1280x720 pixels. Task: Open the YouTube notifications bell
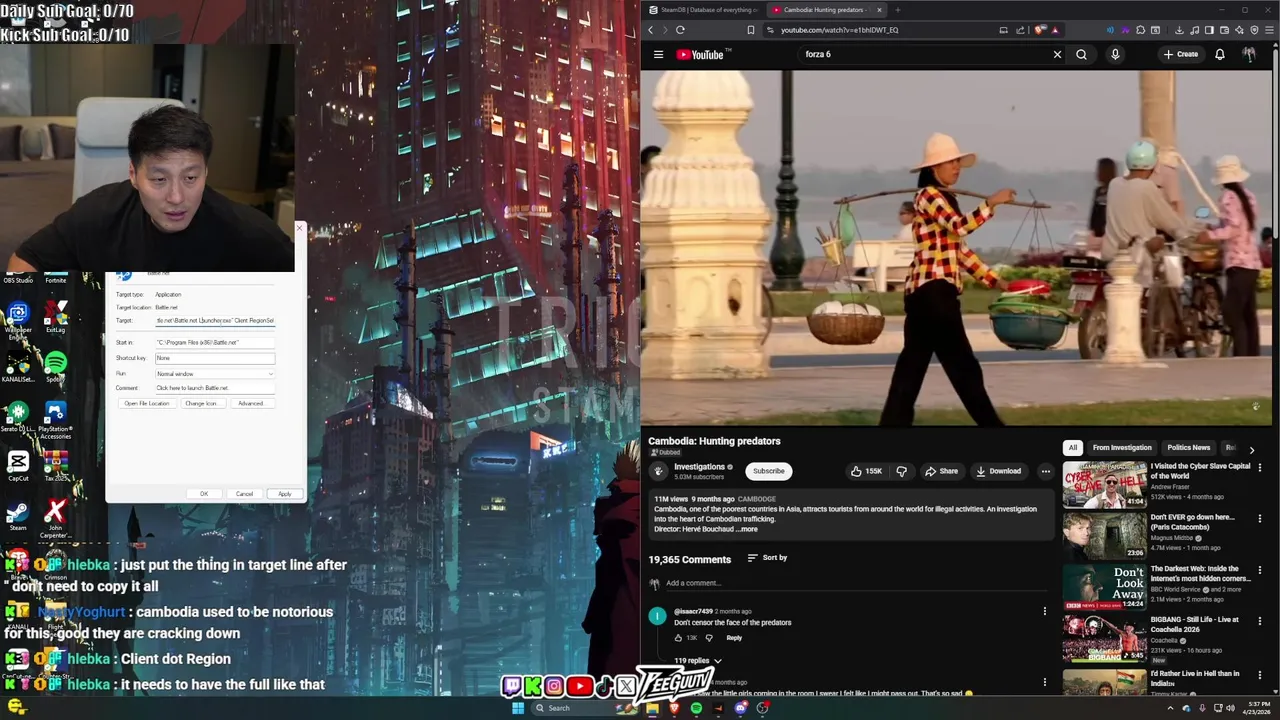pyautogui.click(x=1220, y=54)
